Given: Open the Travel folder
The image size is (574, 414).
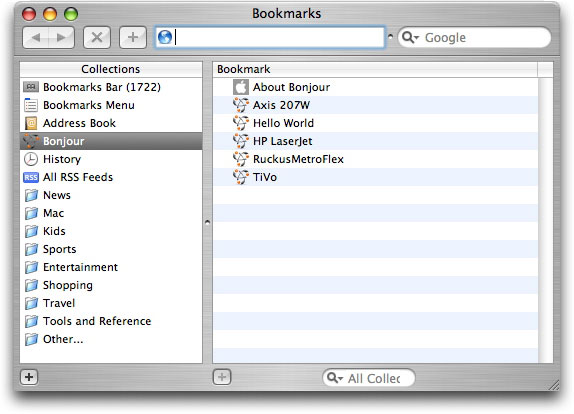Looking at the screenshot, I should pos(111,303).
